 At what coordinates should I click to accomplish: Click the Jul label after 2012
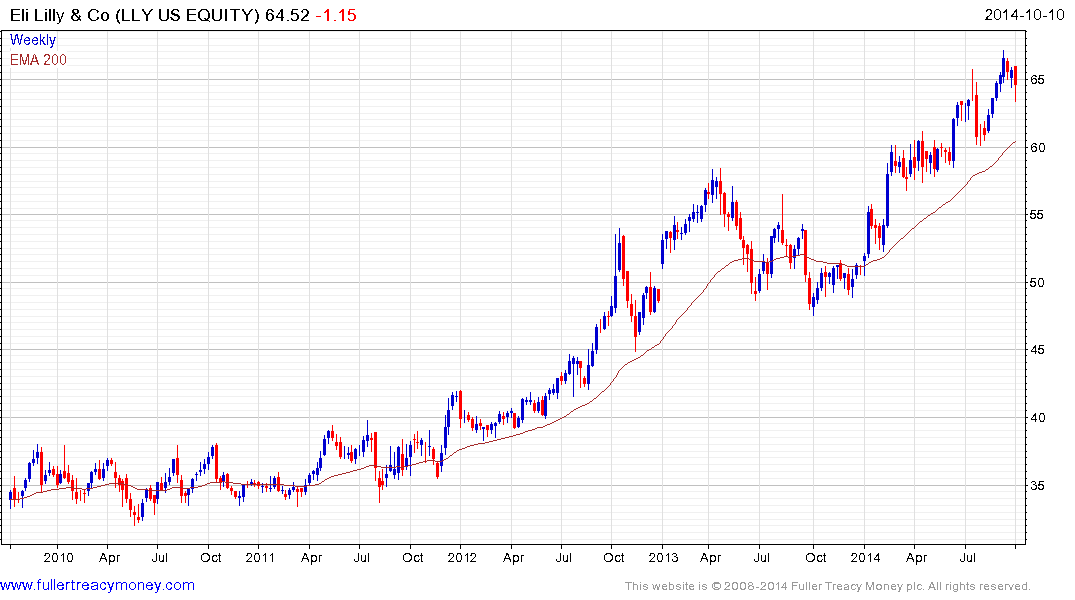pyautogui.click(x=564, y=557)
